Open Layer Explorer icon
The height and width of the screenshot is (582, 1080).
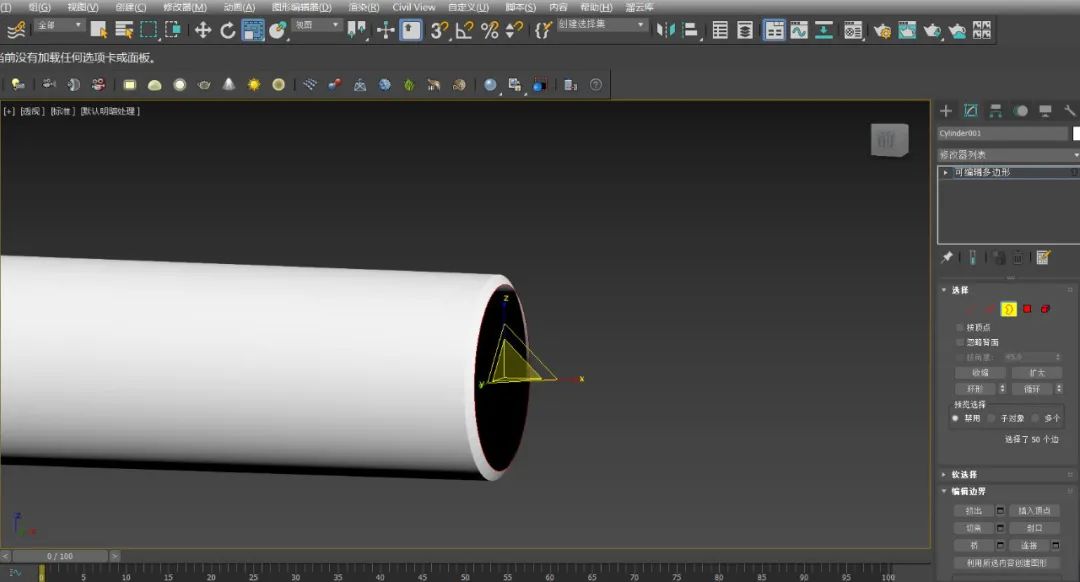coord(745,30)
